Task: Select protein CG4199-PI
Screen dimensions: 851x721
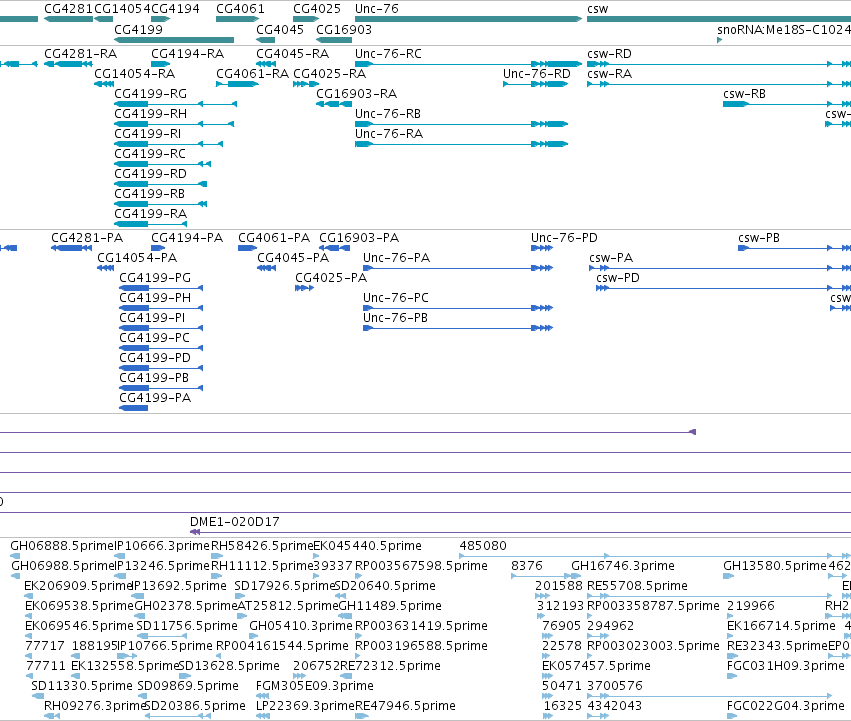Action: click(x=152, y=318)
